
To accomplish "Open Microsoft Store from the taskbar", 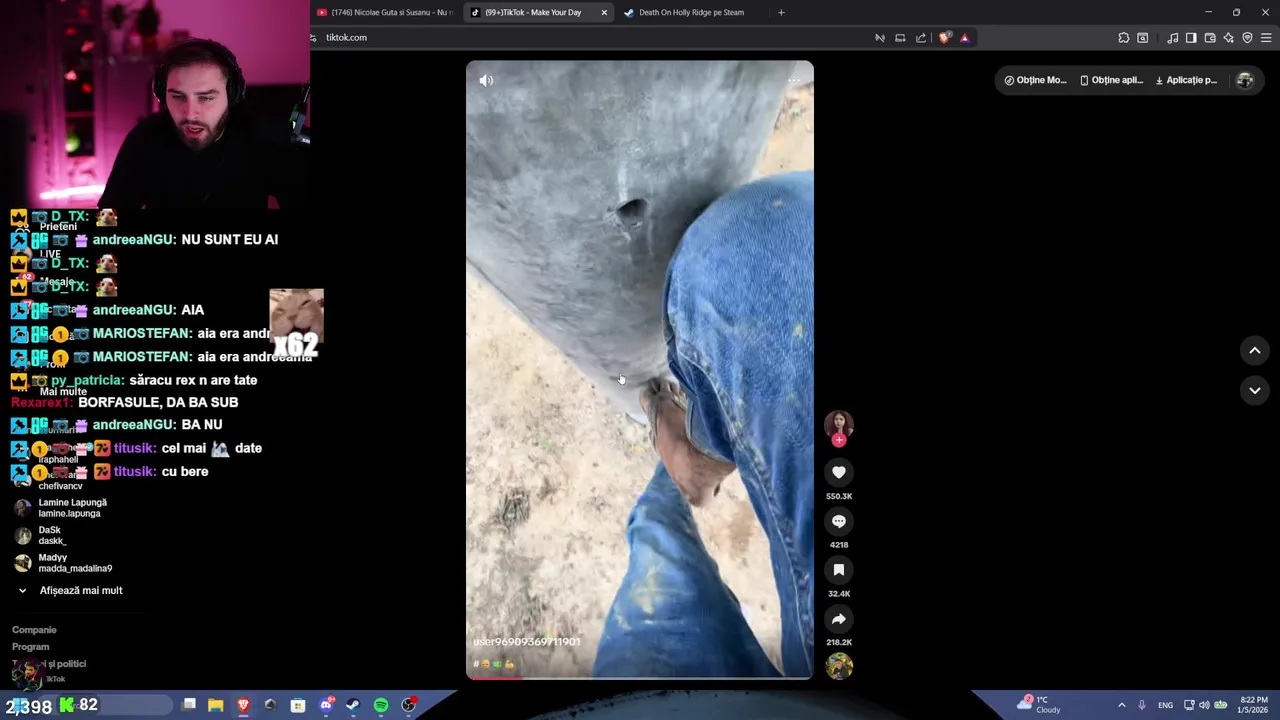I will tap(298, 705).
